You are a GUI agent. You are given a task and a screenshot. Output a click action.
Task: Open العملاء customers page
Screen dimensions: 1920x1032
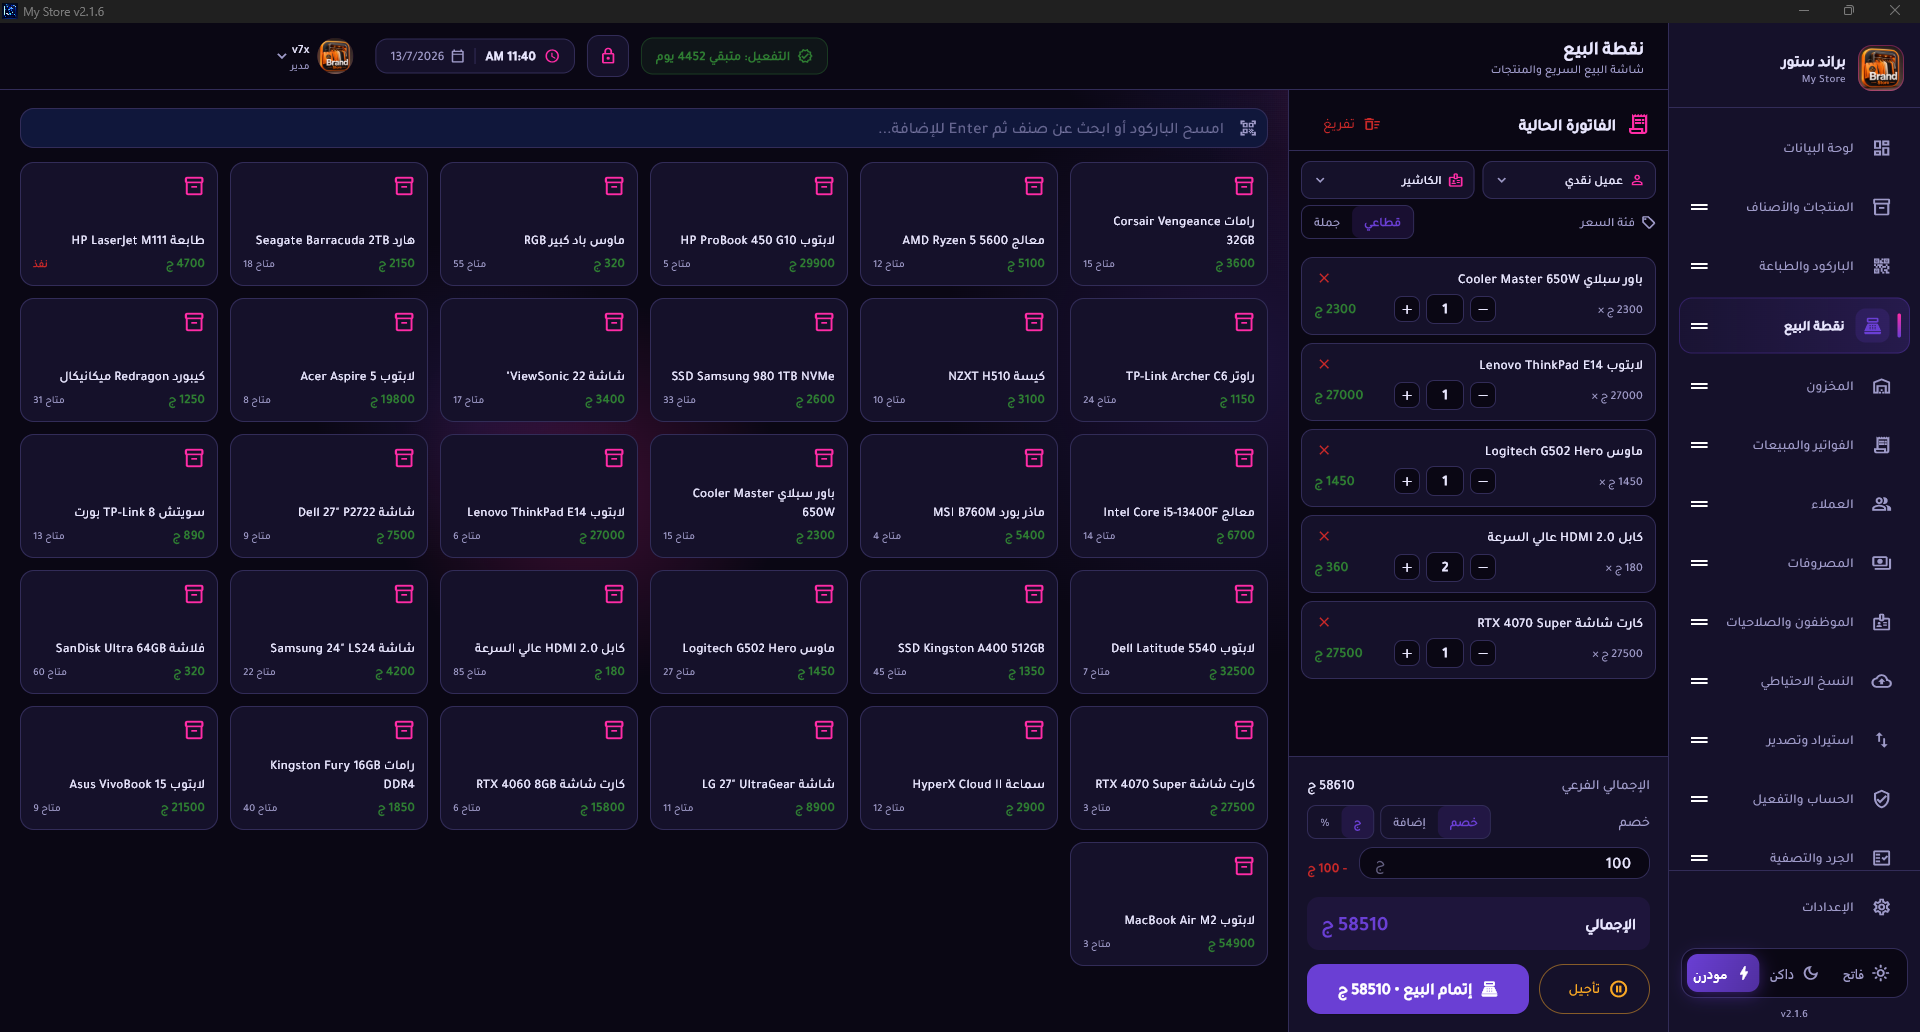pos(1794,504)
